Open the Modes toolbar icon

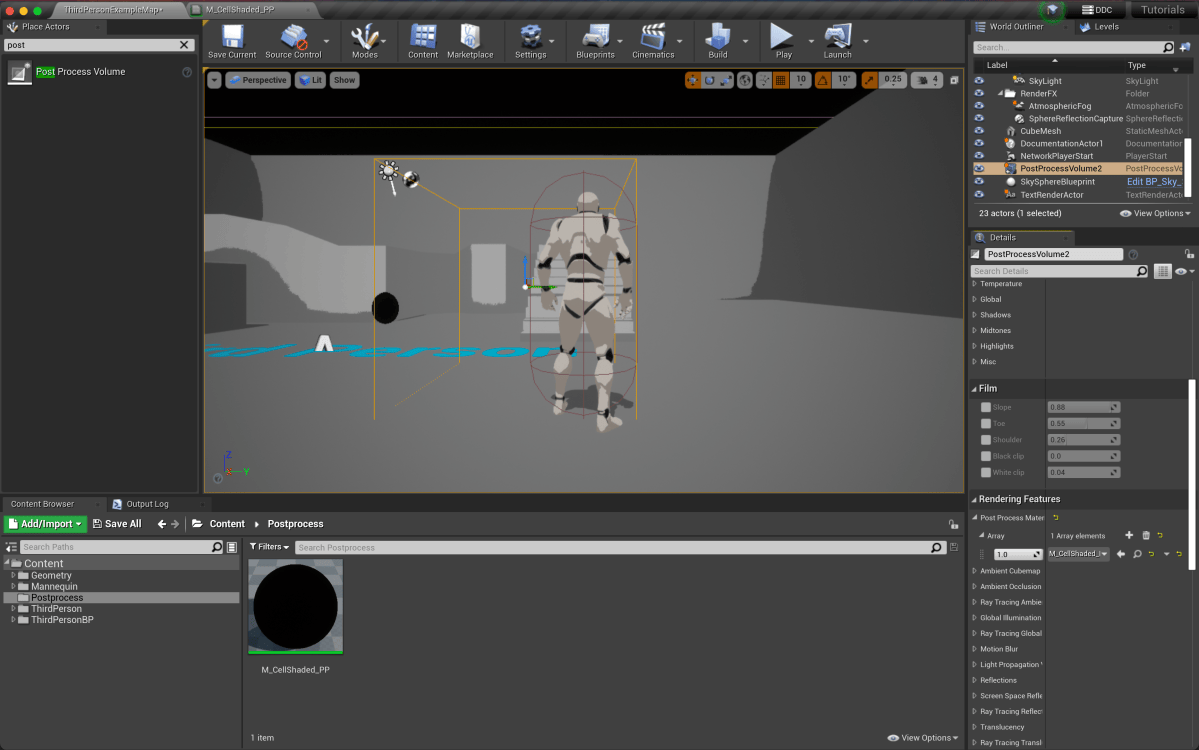tap(365, 41)
